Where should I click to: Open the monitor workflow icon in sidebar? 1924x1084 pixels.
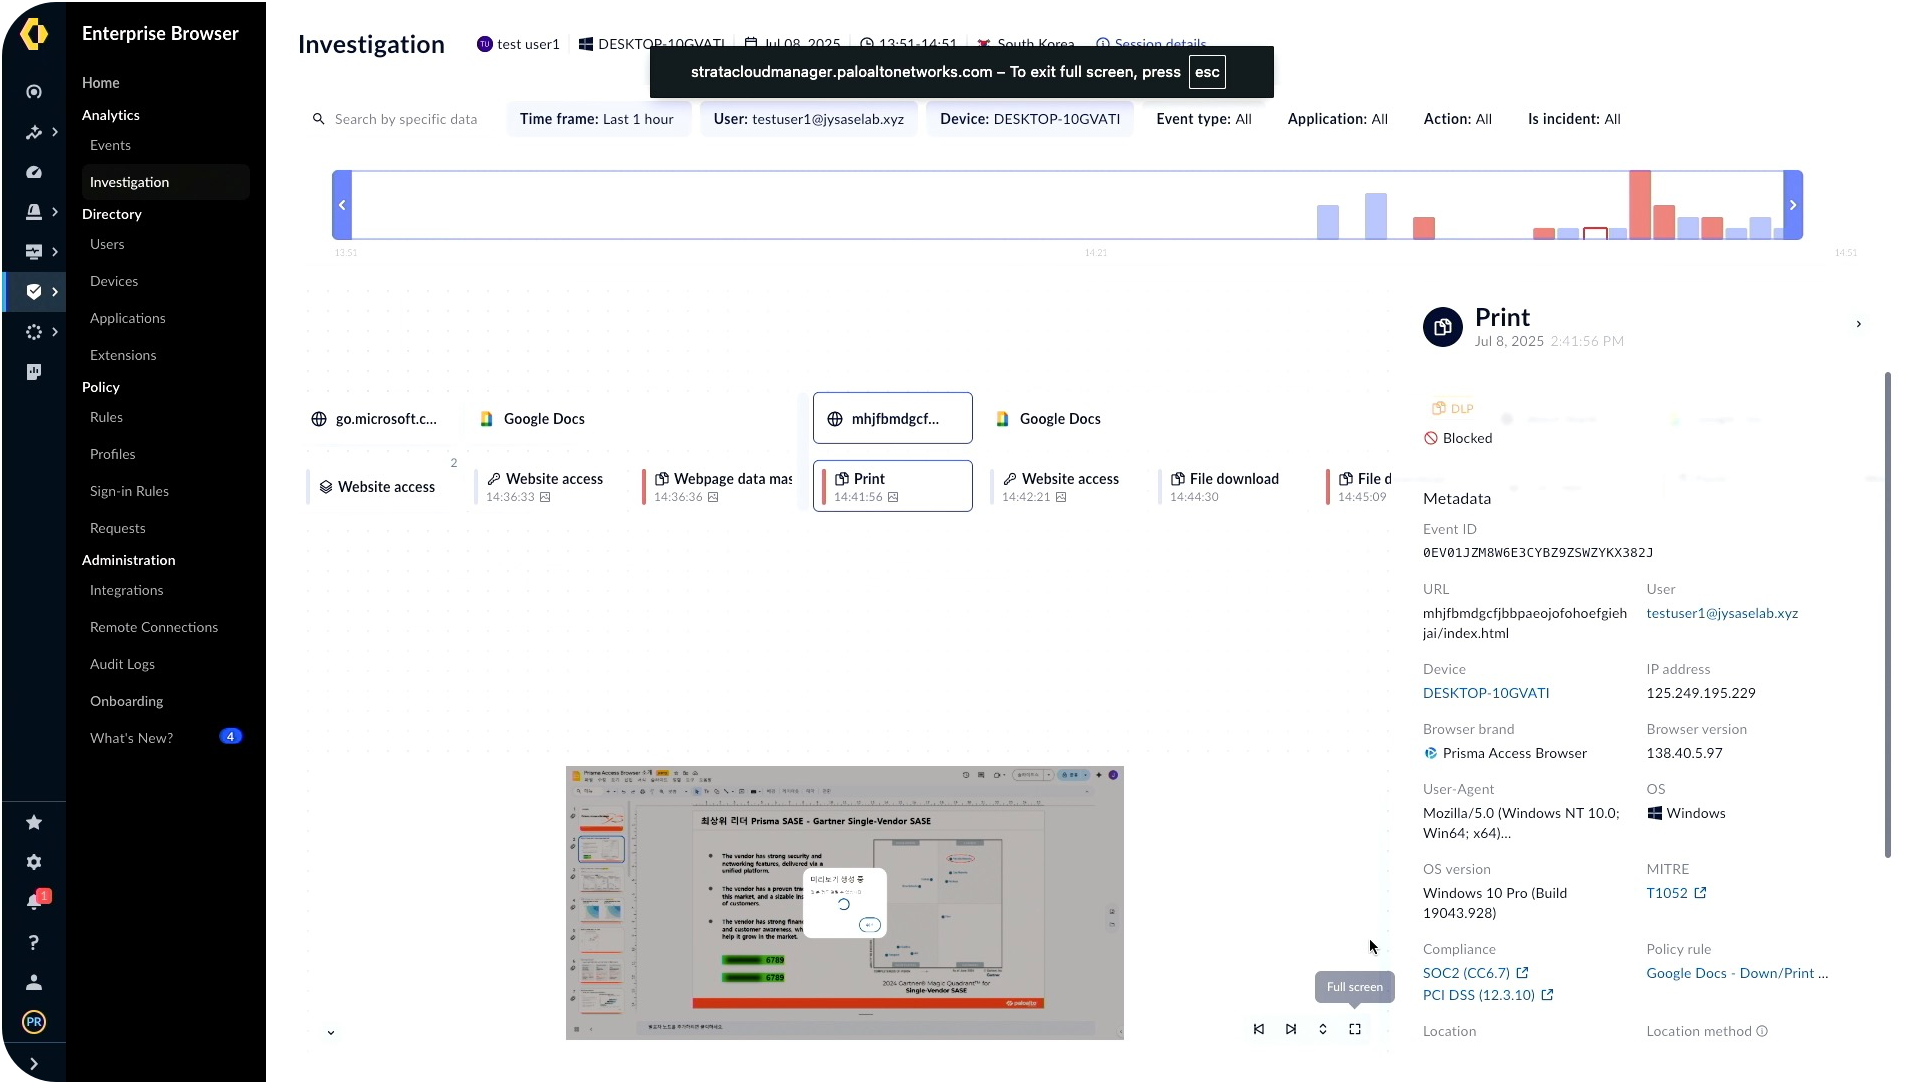click(34, 252)
